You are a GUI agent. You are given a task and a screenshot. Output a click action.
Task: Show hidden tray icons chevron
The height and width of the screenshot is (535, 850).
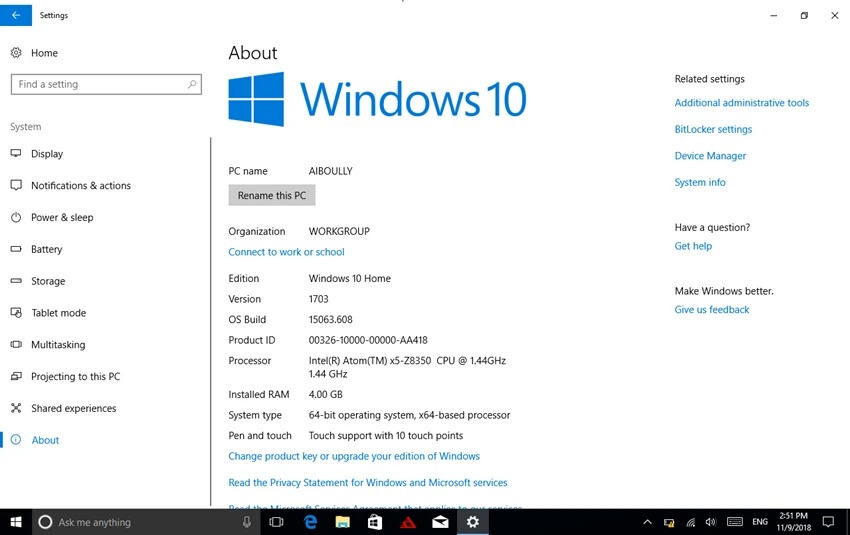(x=647, y=522)
